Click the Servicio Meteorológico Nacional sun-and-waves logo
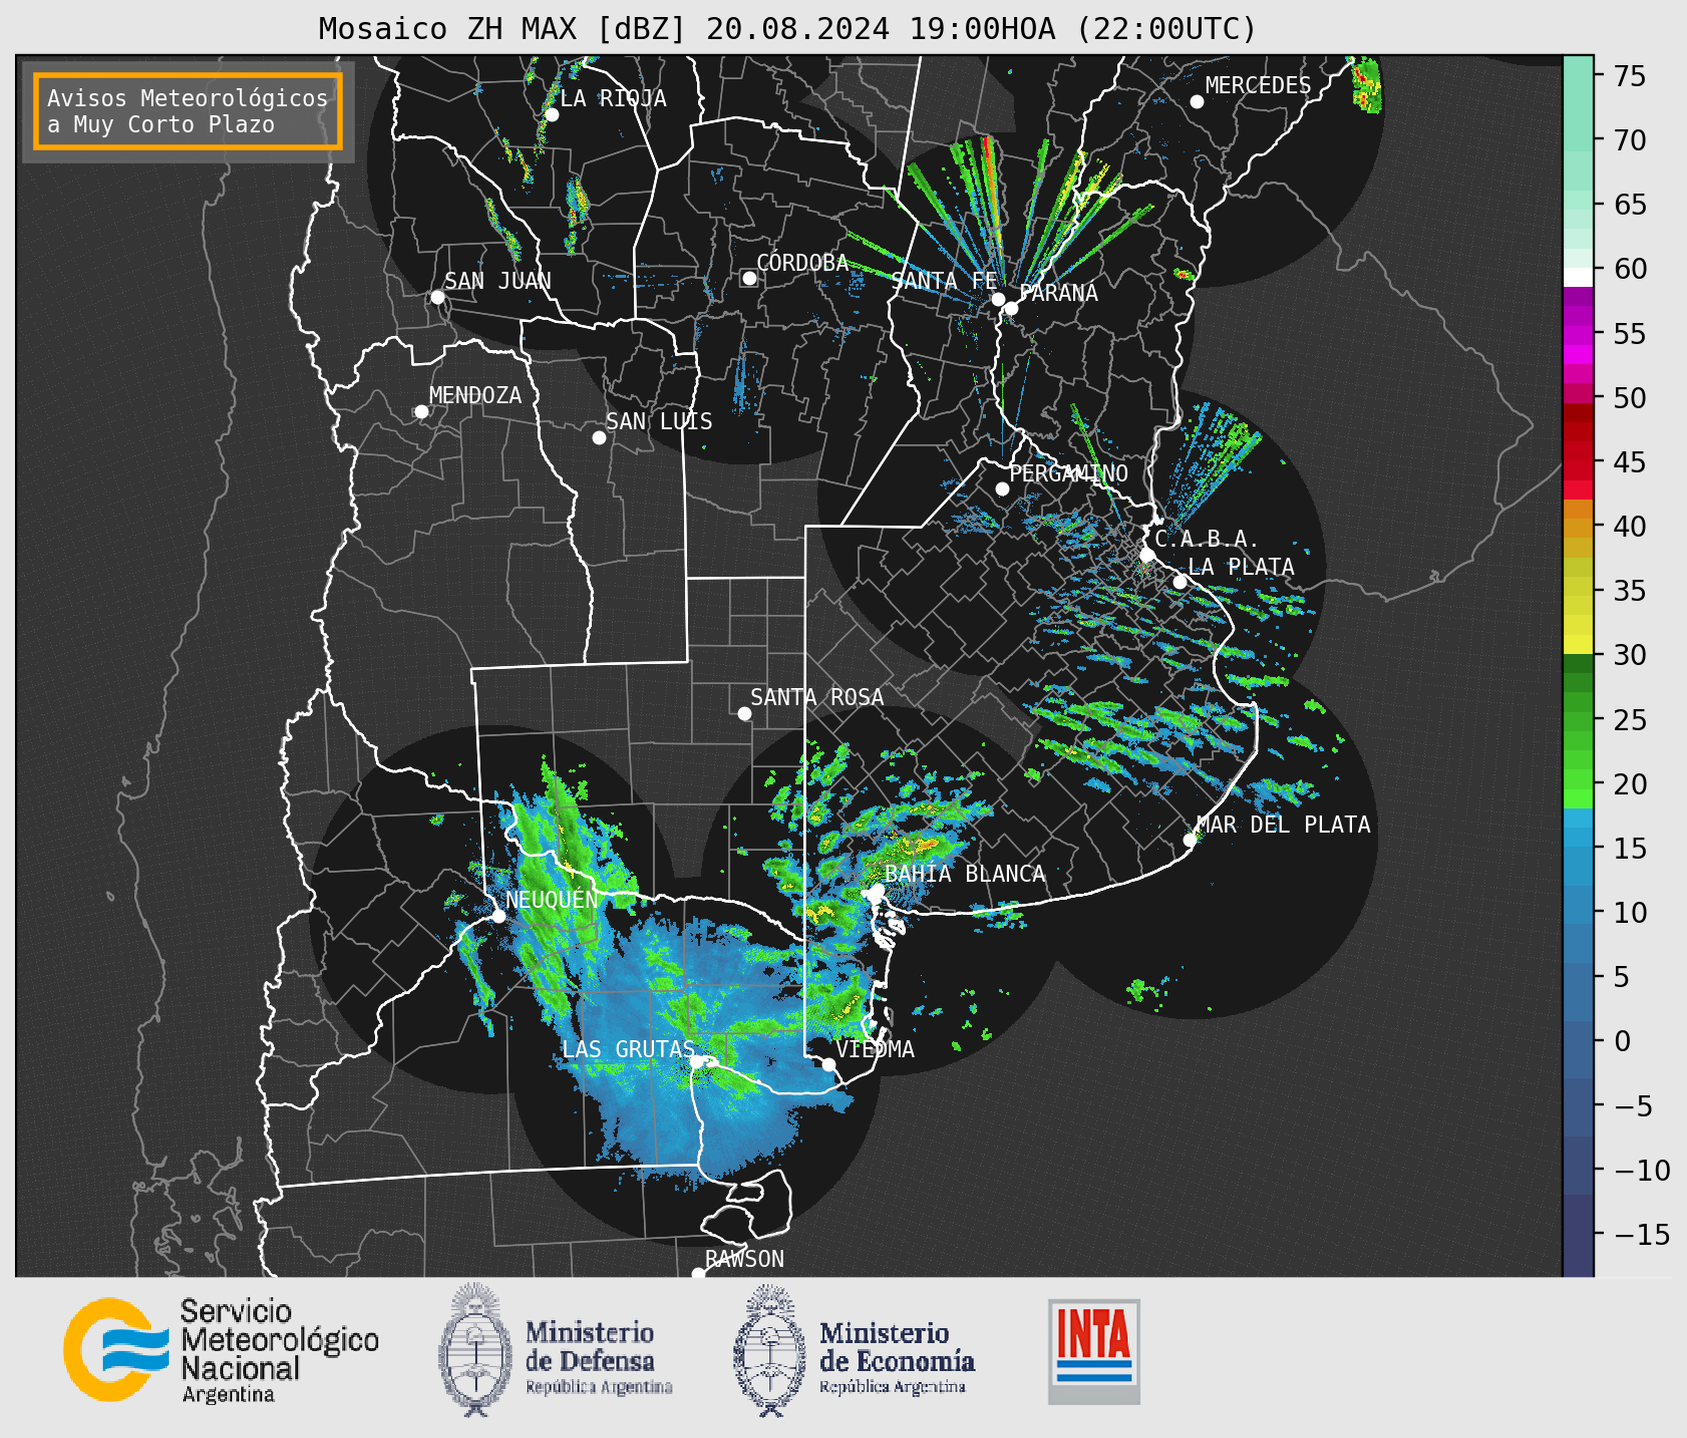The height and width of the screenshot is (1438, 1687). coord(116,1349)
